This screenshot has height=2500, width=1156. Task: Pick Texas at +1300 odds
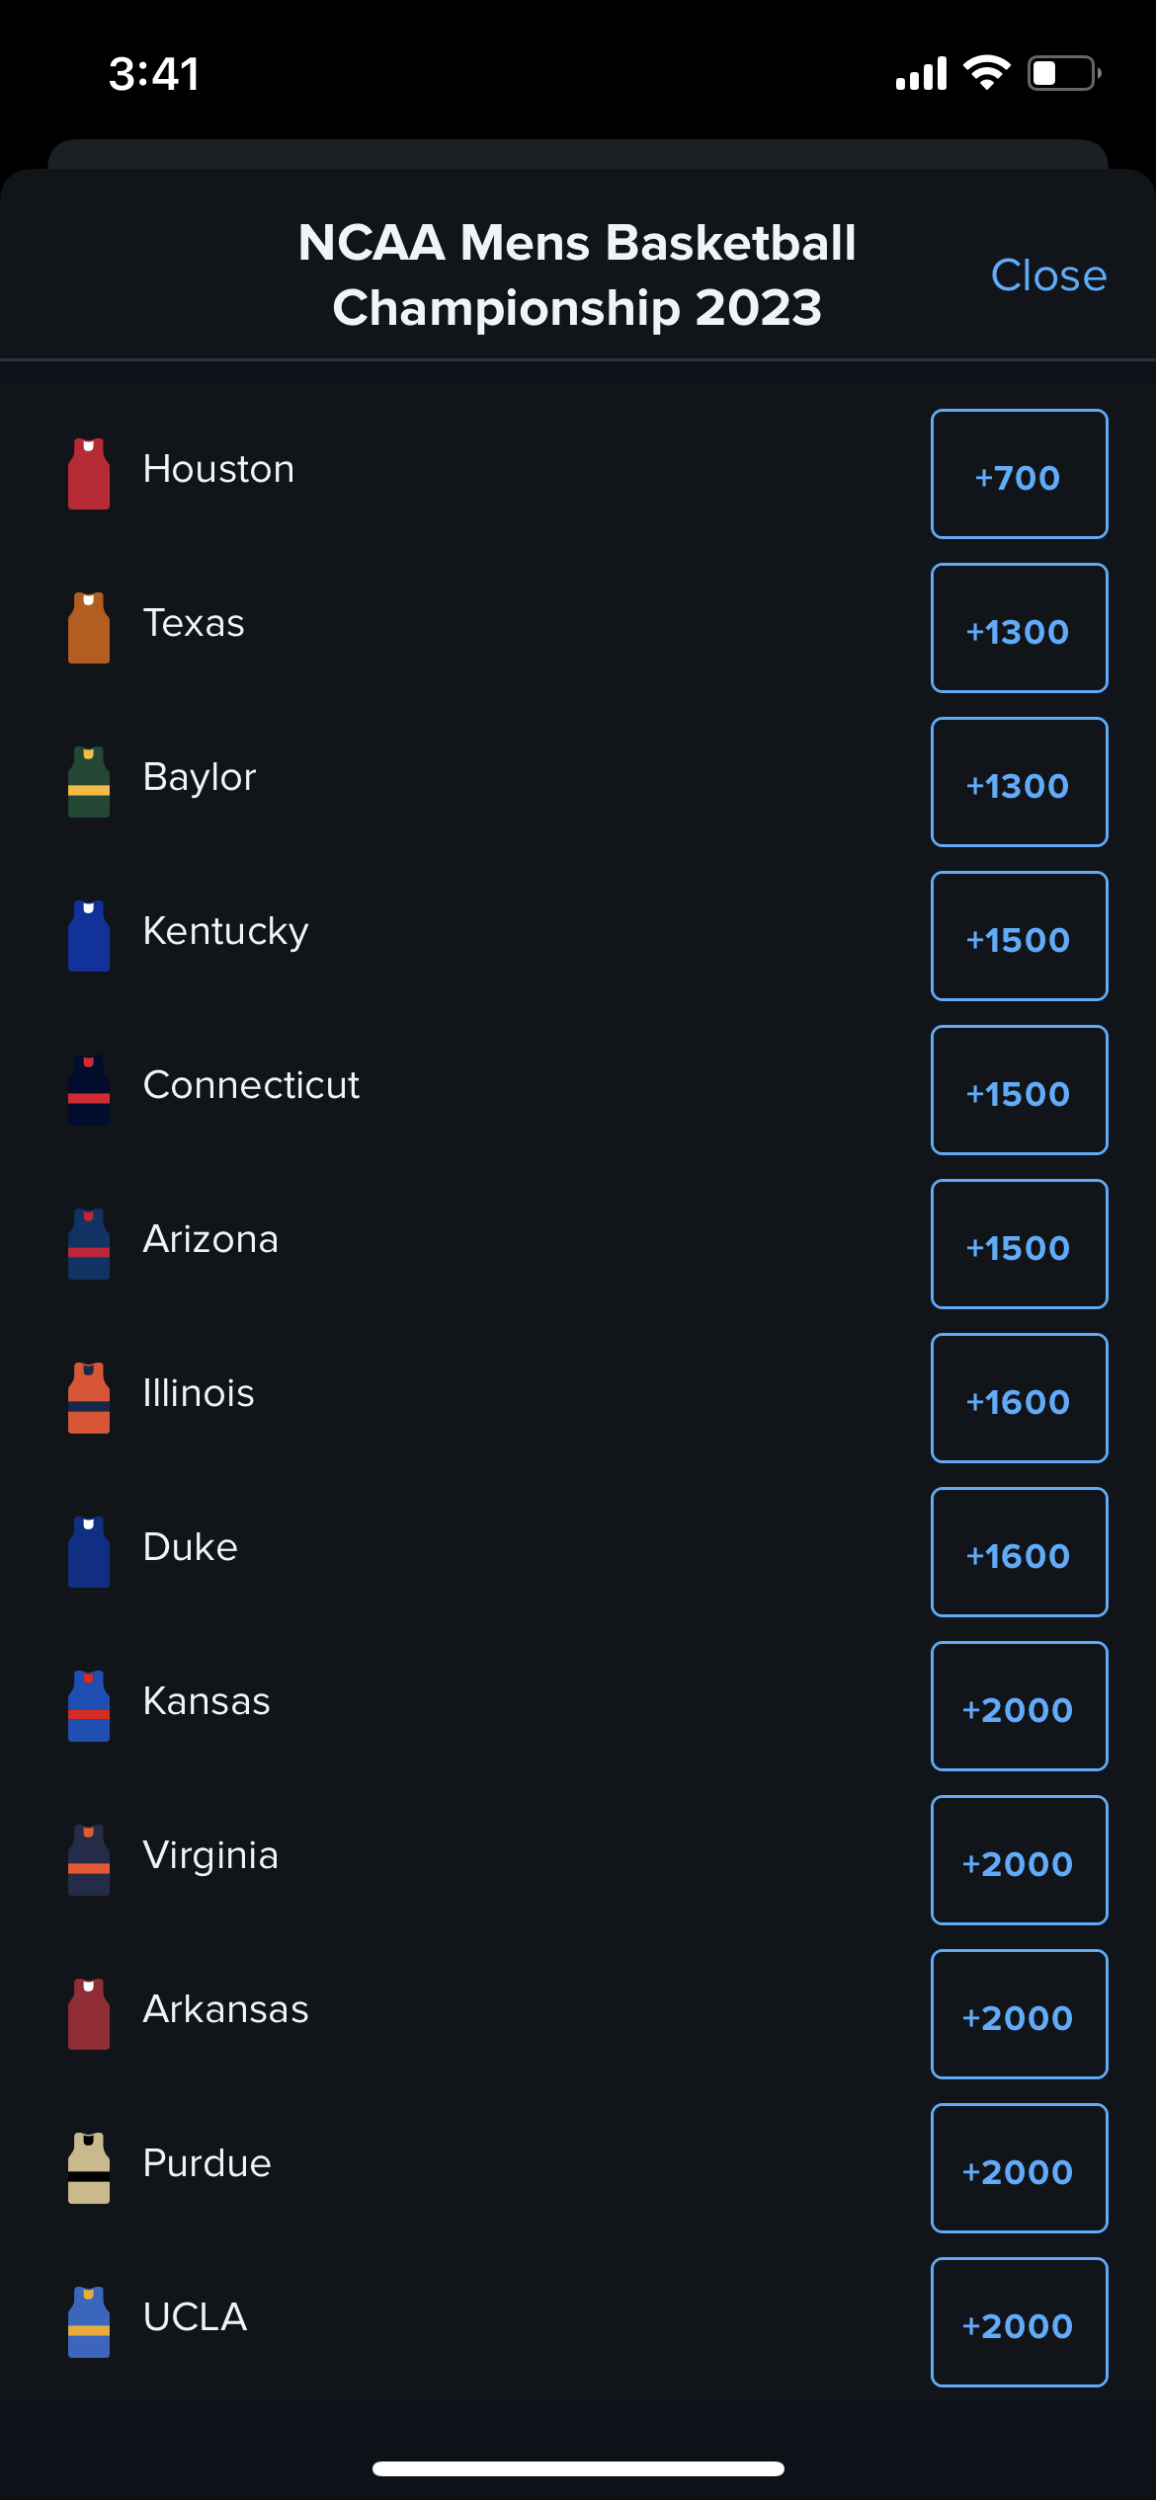(x=1019, y=628)
